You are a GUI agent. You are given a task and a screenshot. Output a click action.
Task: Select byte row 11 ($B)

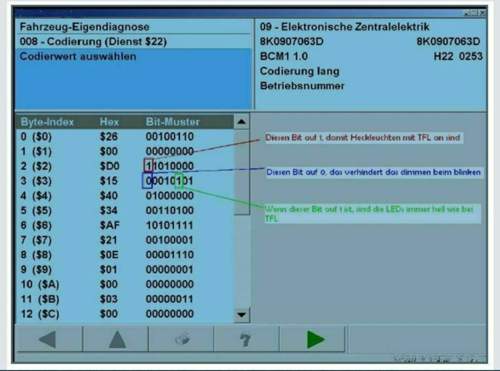pyautogui.click(x=125, y=299)
